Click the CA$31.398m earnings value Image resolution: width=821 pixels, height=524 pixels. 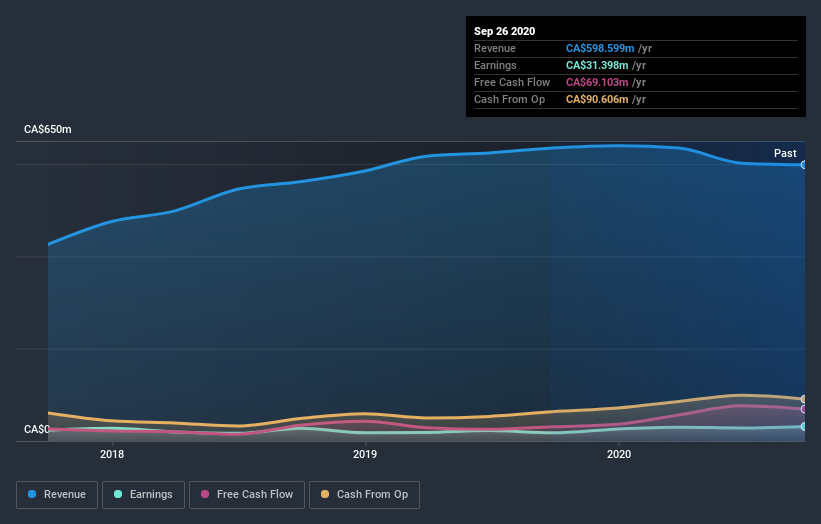point(597,65)
